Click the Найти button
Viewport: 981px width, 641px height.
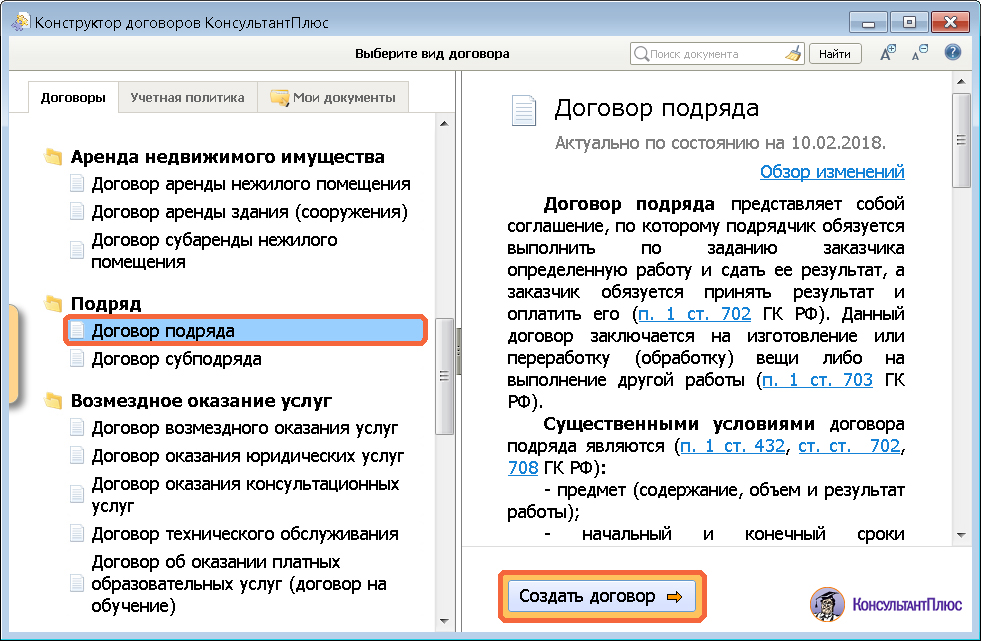(x=835, y=54)
